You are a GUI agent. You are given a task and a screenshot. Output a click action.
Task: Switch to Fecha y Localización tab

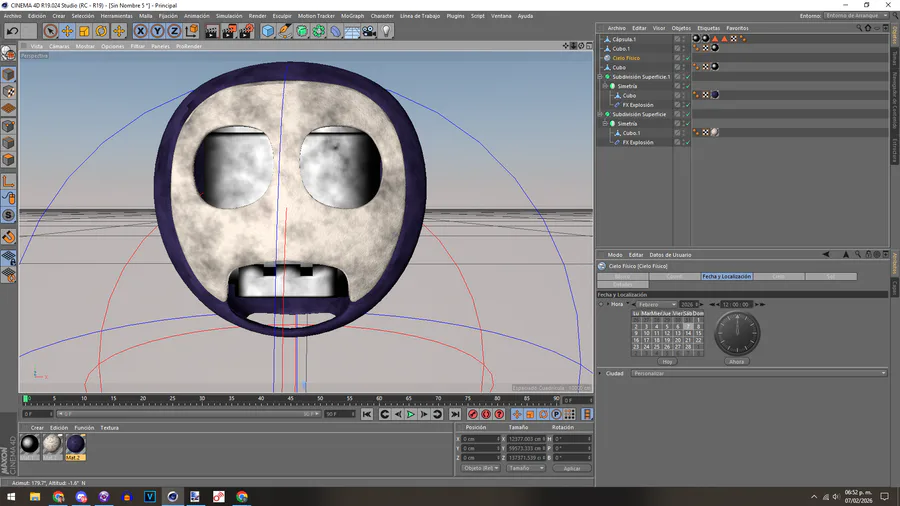tap(727, 276)
